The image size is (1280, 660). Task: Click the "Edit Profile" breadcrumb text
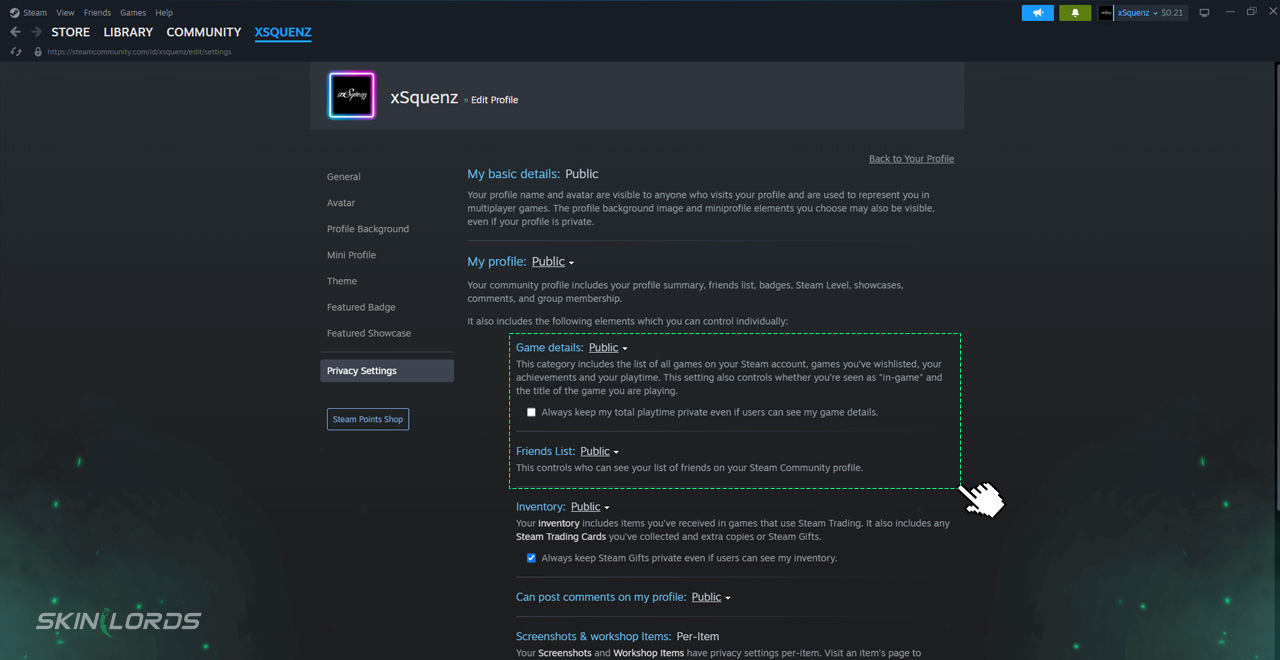pos(495,100)
